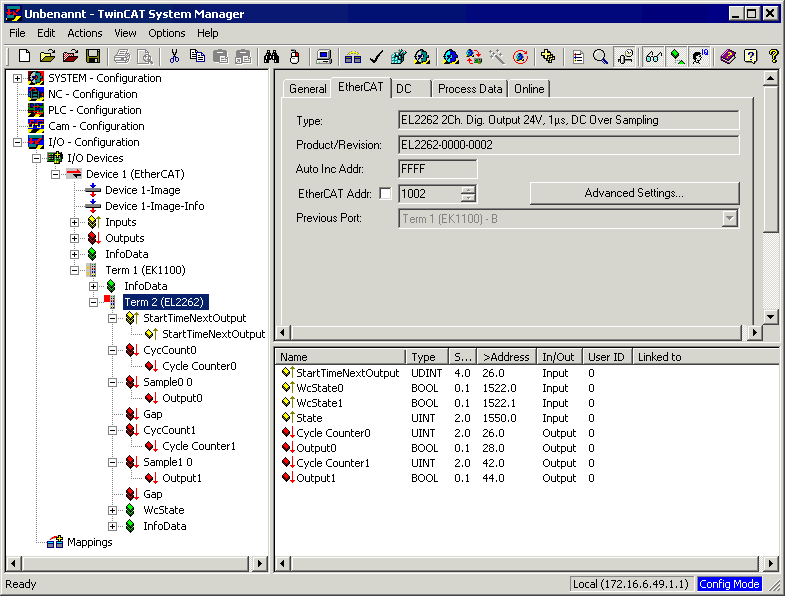Sort variable list by Type column header
Image resolution: width=785 pixels, height=596 pixels.
click(x=427, y=357)
